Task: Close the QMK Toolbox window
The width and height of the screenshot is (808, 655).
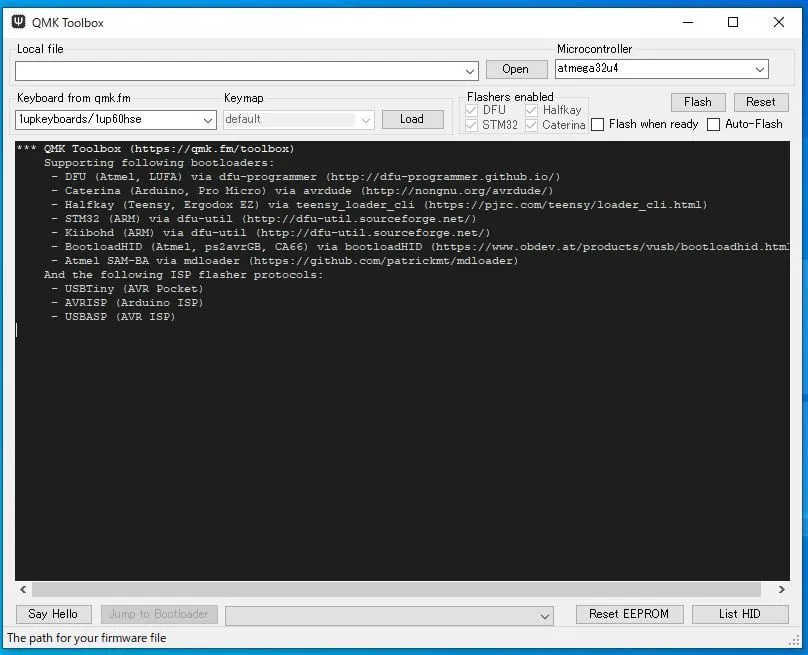Action: pyautogui.click(x=779, y=22)
